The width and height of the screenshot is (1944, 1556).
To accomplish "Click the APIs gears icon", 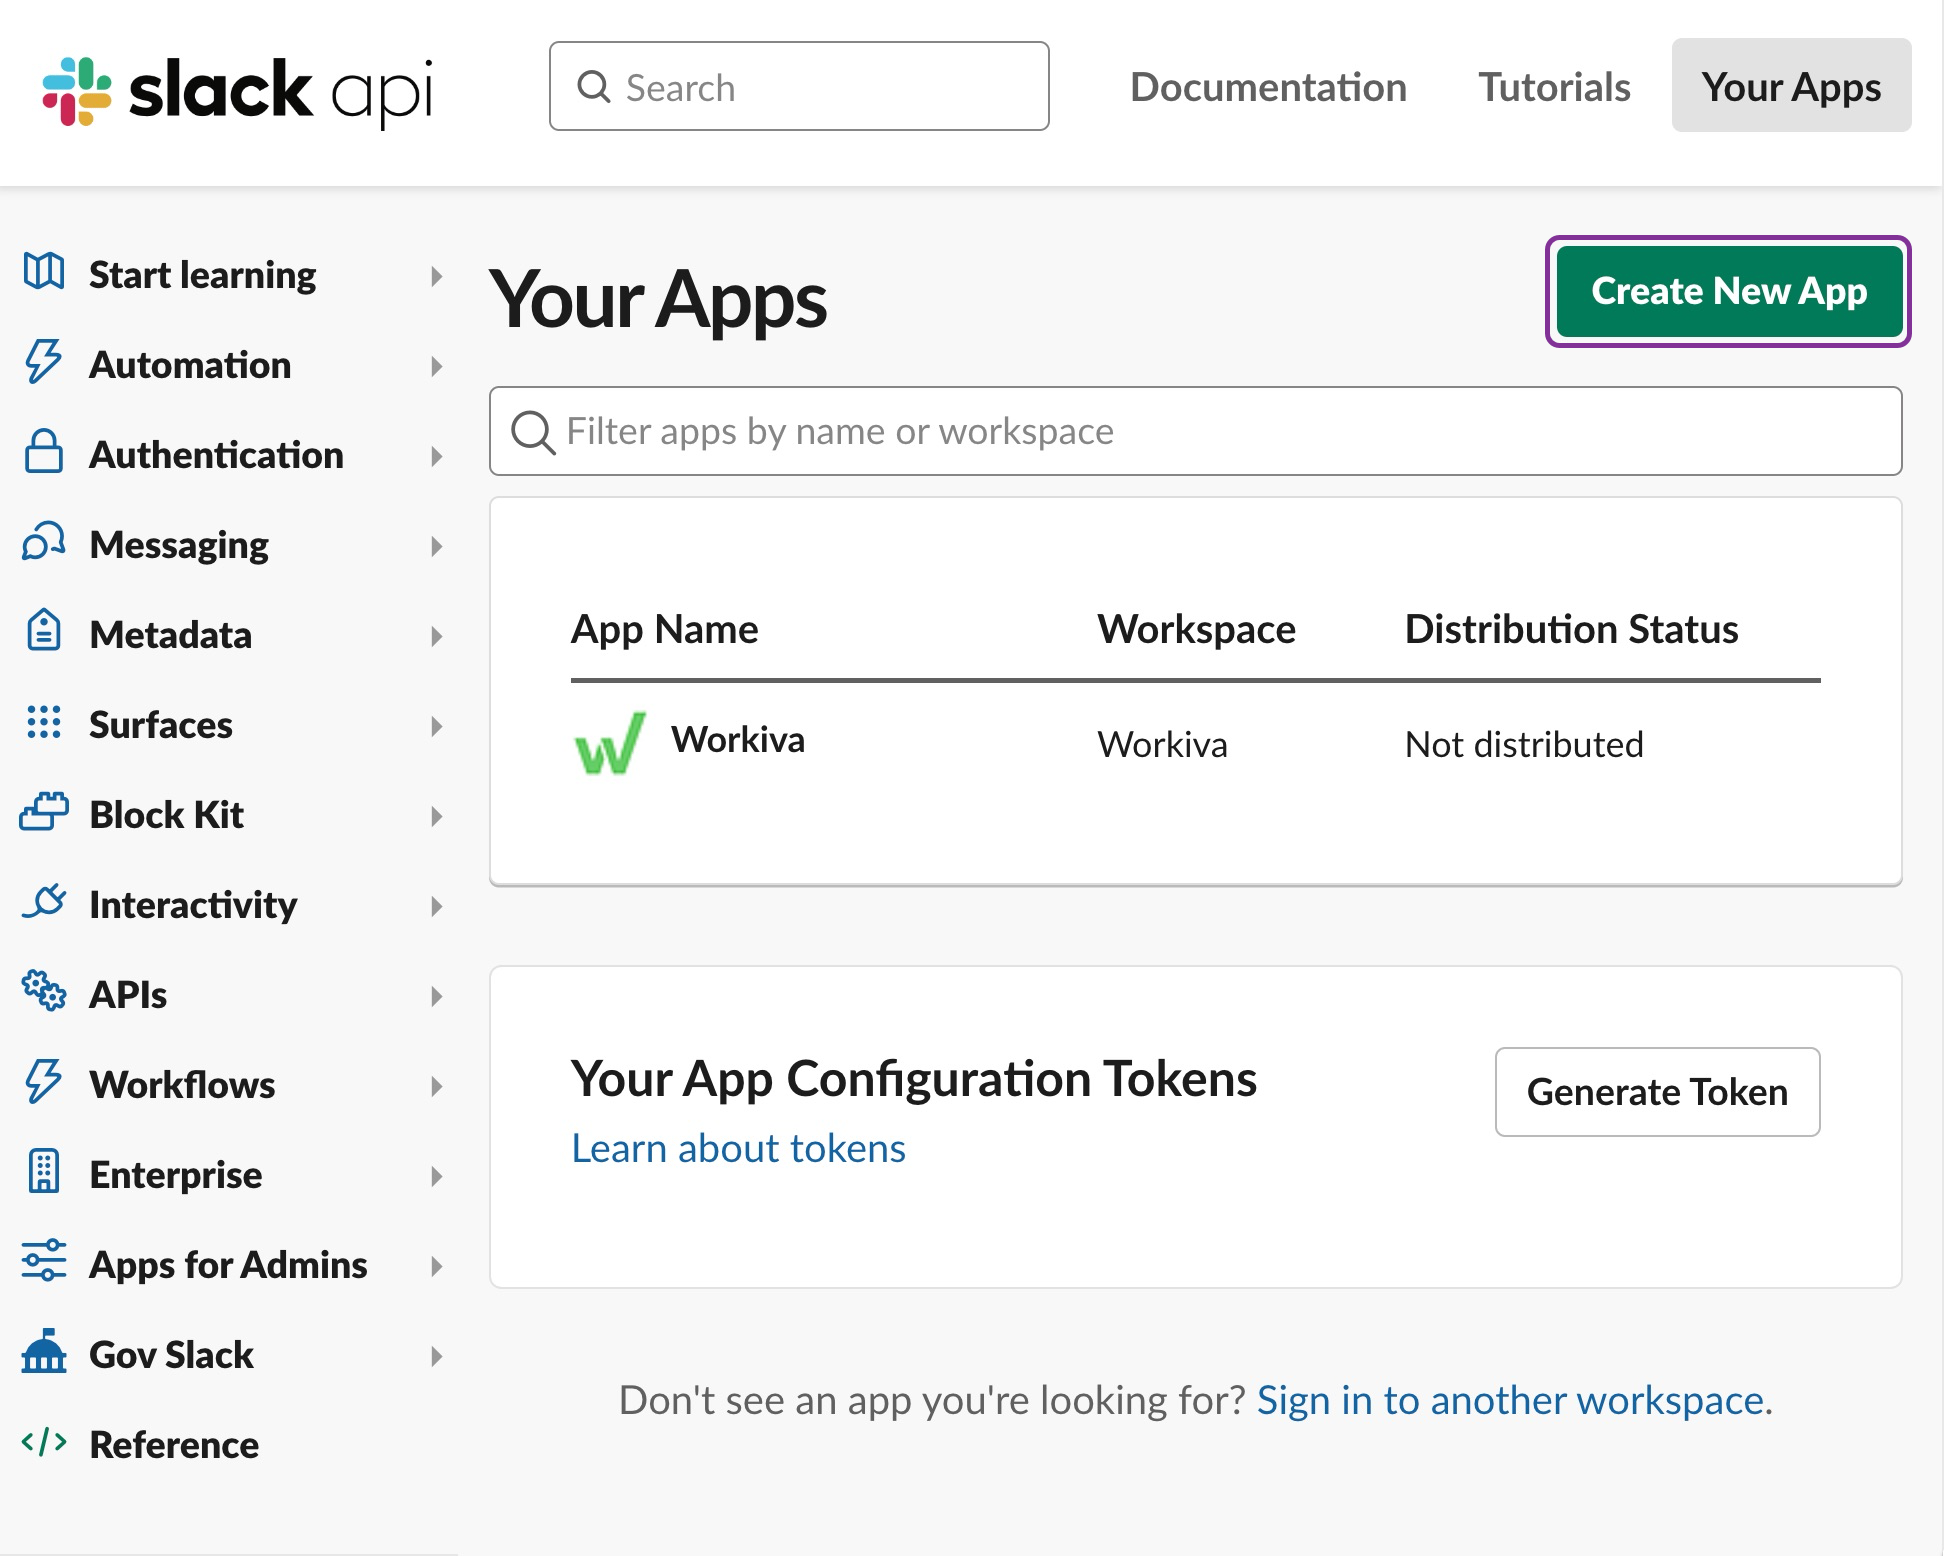I will click(44, 991).
